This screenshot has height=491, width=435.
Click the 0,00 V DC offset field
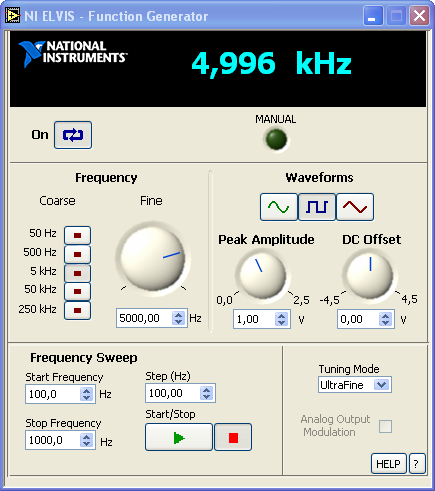pyautogui.click(x=358, y=319)
